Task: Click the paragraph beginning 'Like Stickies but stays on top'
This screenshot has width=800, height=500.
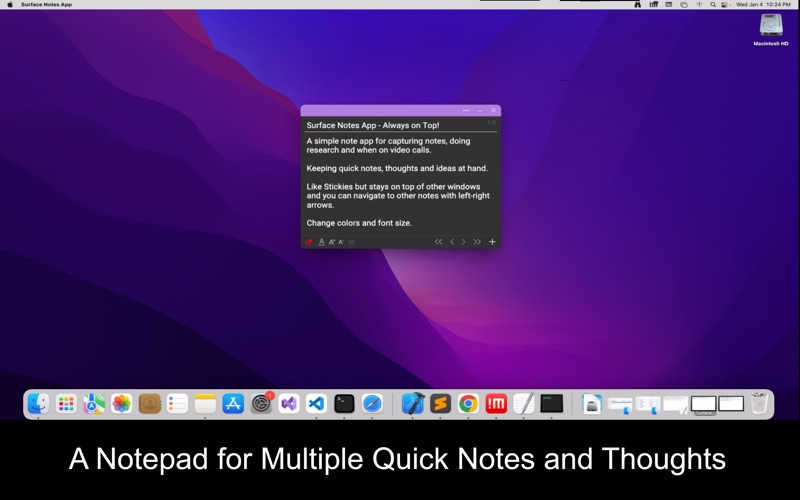Action: tap(398, 196)
